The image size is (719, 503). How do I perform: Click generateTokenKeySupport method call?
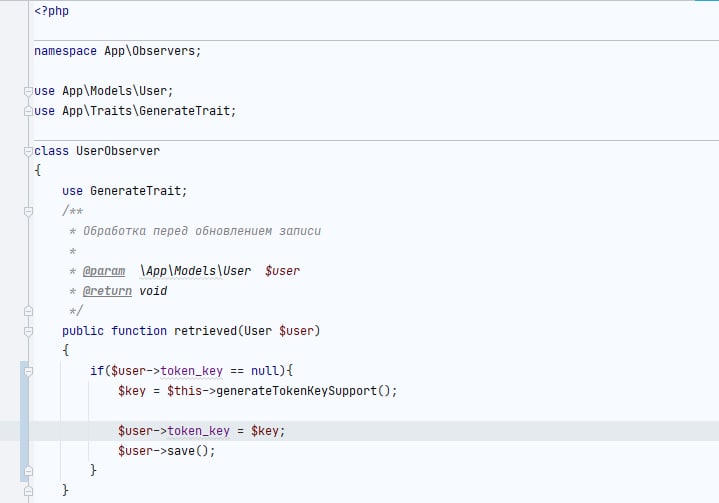[297, 391]
